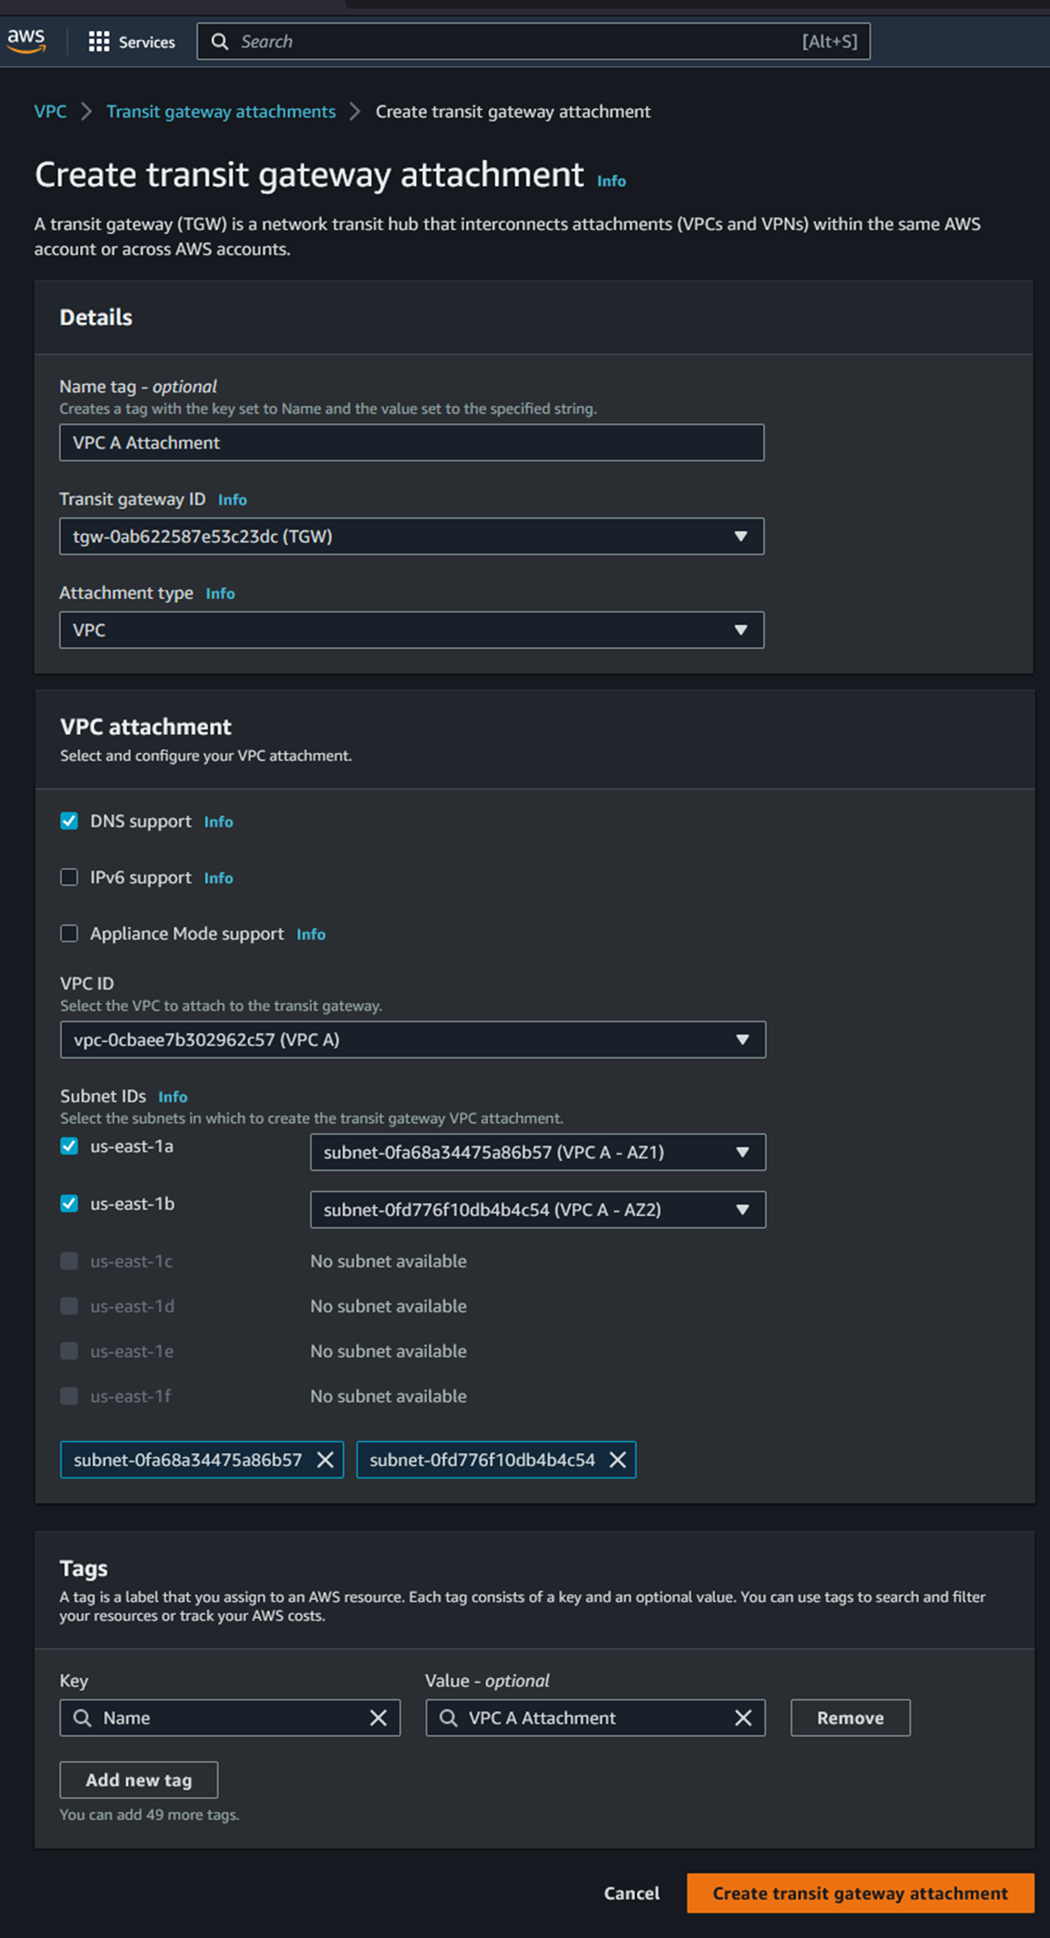This screenshot has height=1938, width=1050.
Task: Go to Transit gateway attachments breadcrumb
Action: coord(221,112)
